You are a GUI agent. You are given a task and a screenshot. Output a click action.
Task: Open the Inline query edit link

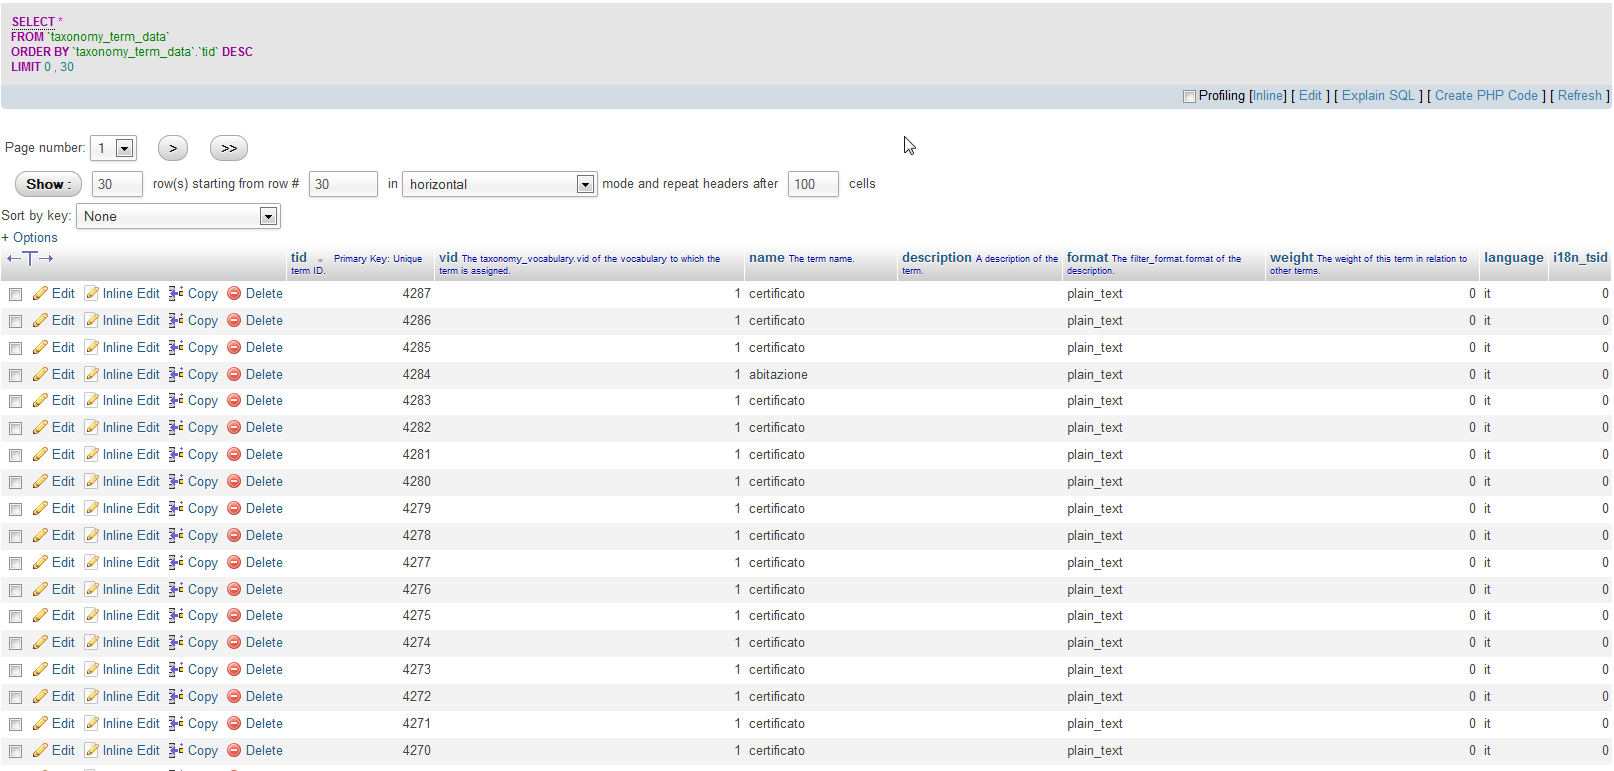(1268, 96)
